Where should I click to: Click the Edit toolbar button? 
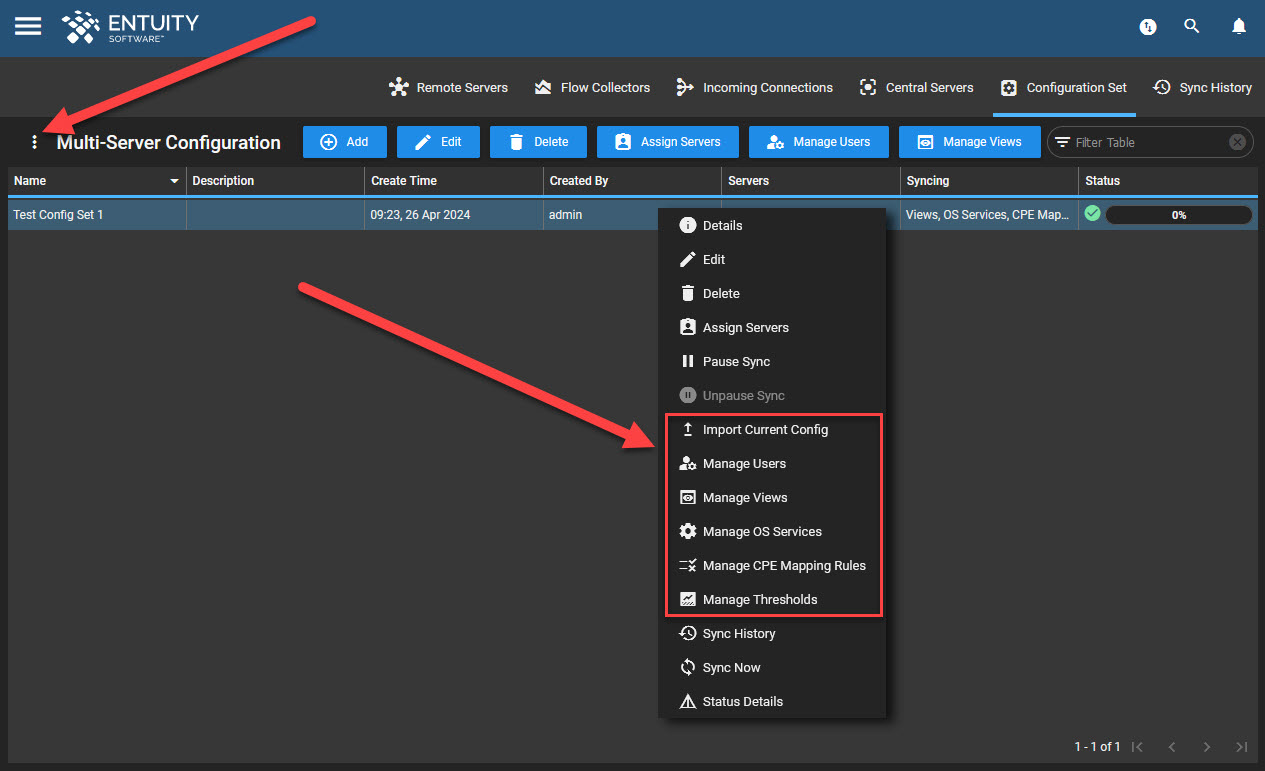pos(438,142)
